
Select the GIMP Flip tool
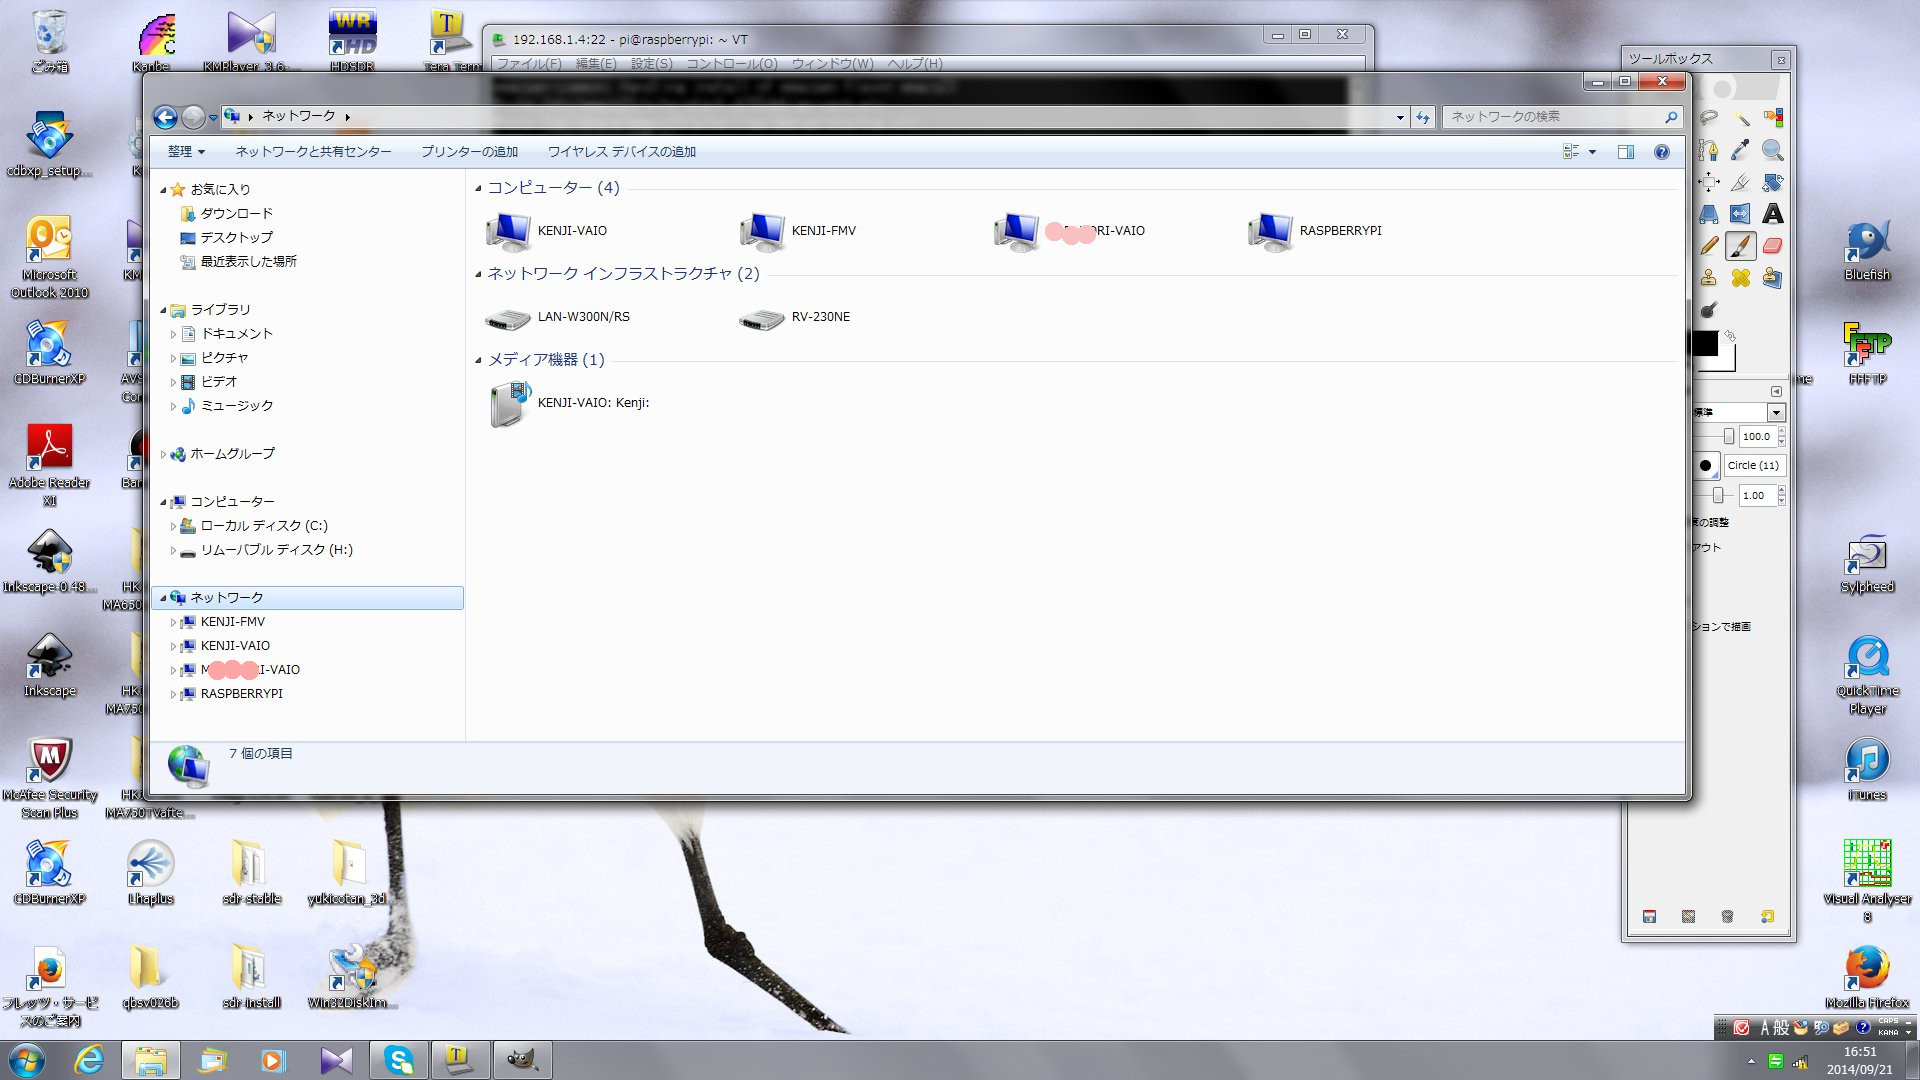tap(1741, 214)
